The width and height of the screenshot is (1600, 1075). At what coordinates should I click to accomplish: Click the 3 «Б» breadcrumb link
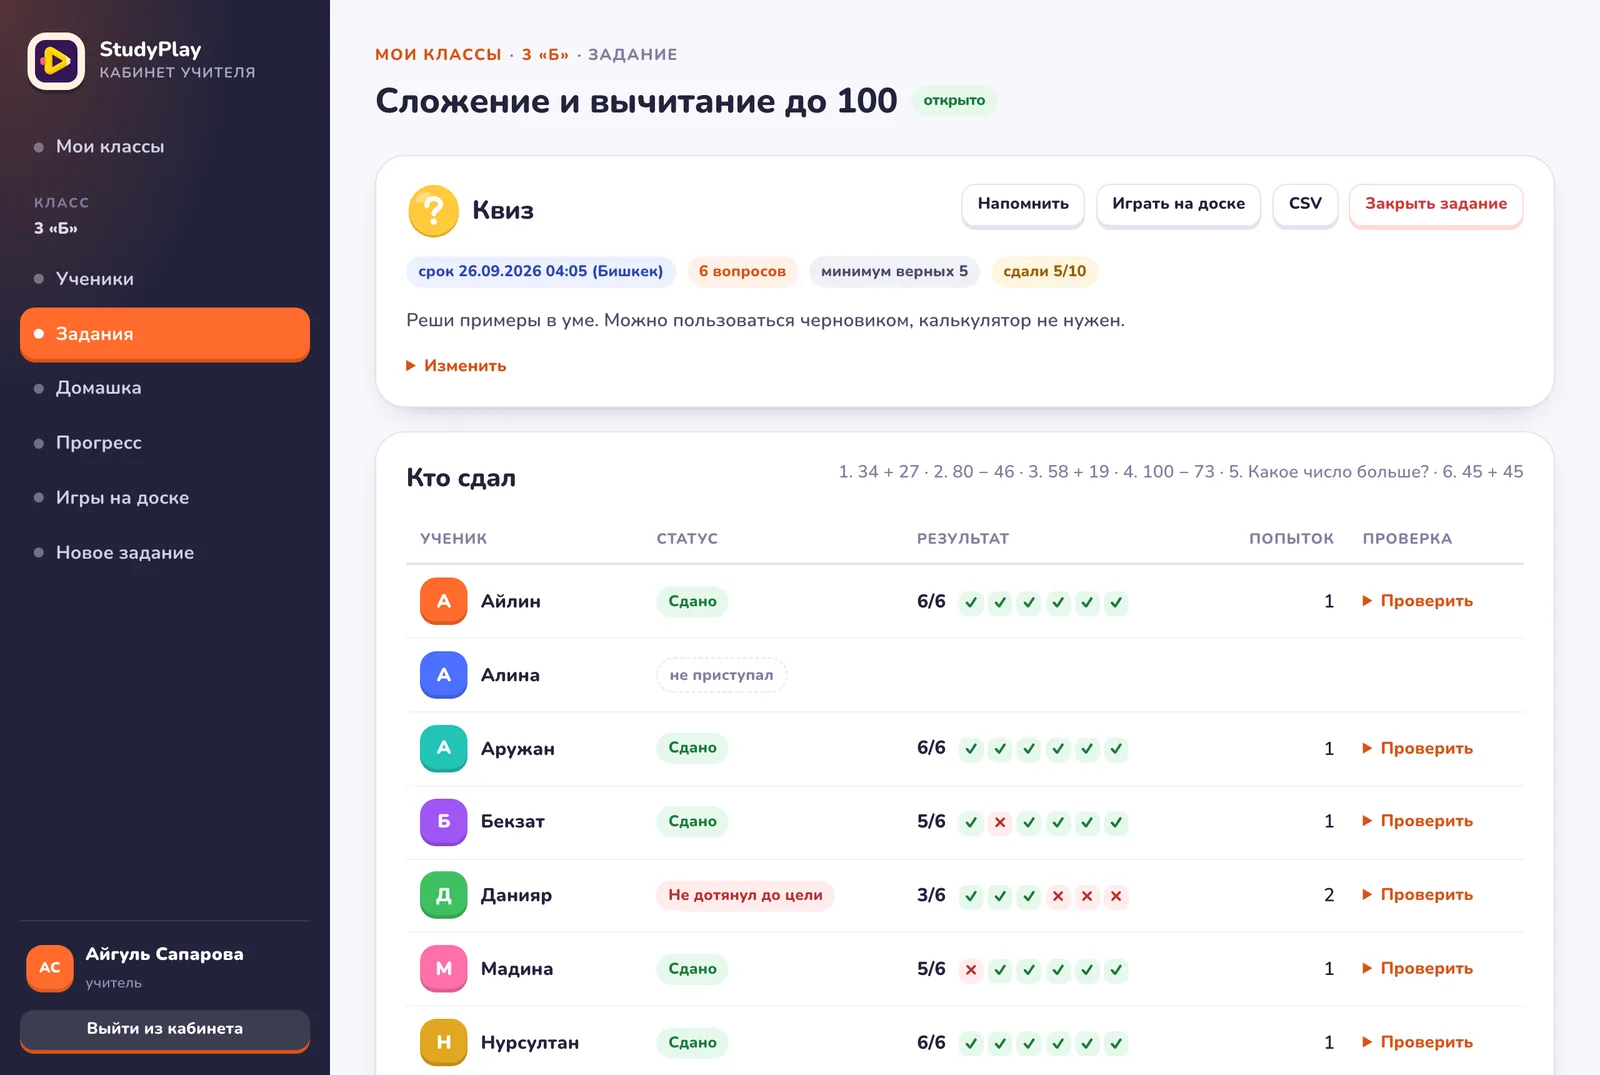click(x=545, y=55)
